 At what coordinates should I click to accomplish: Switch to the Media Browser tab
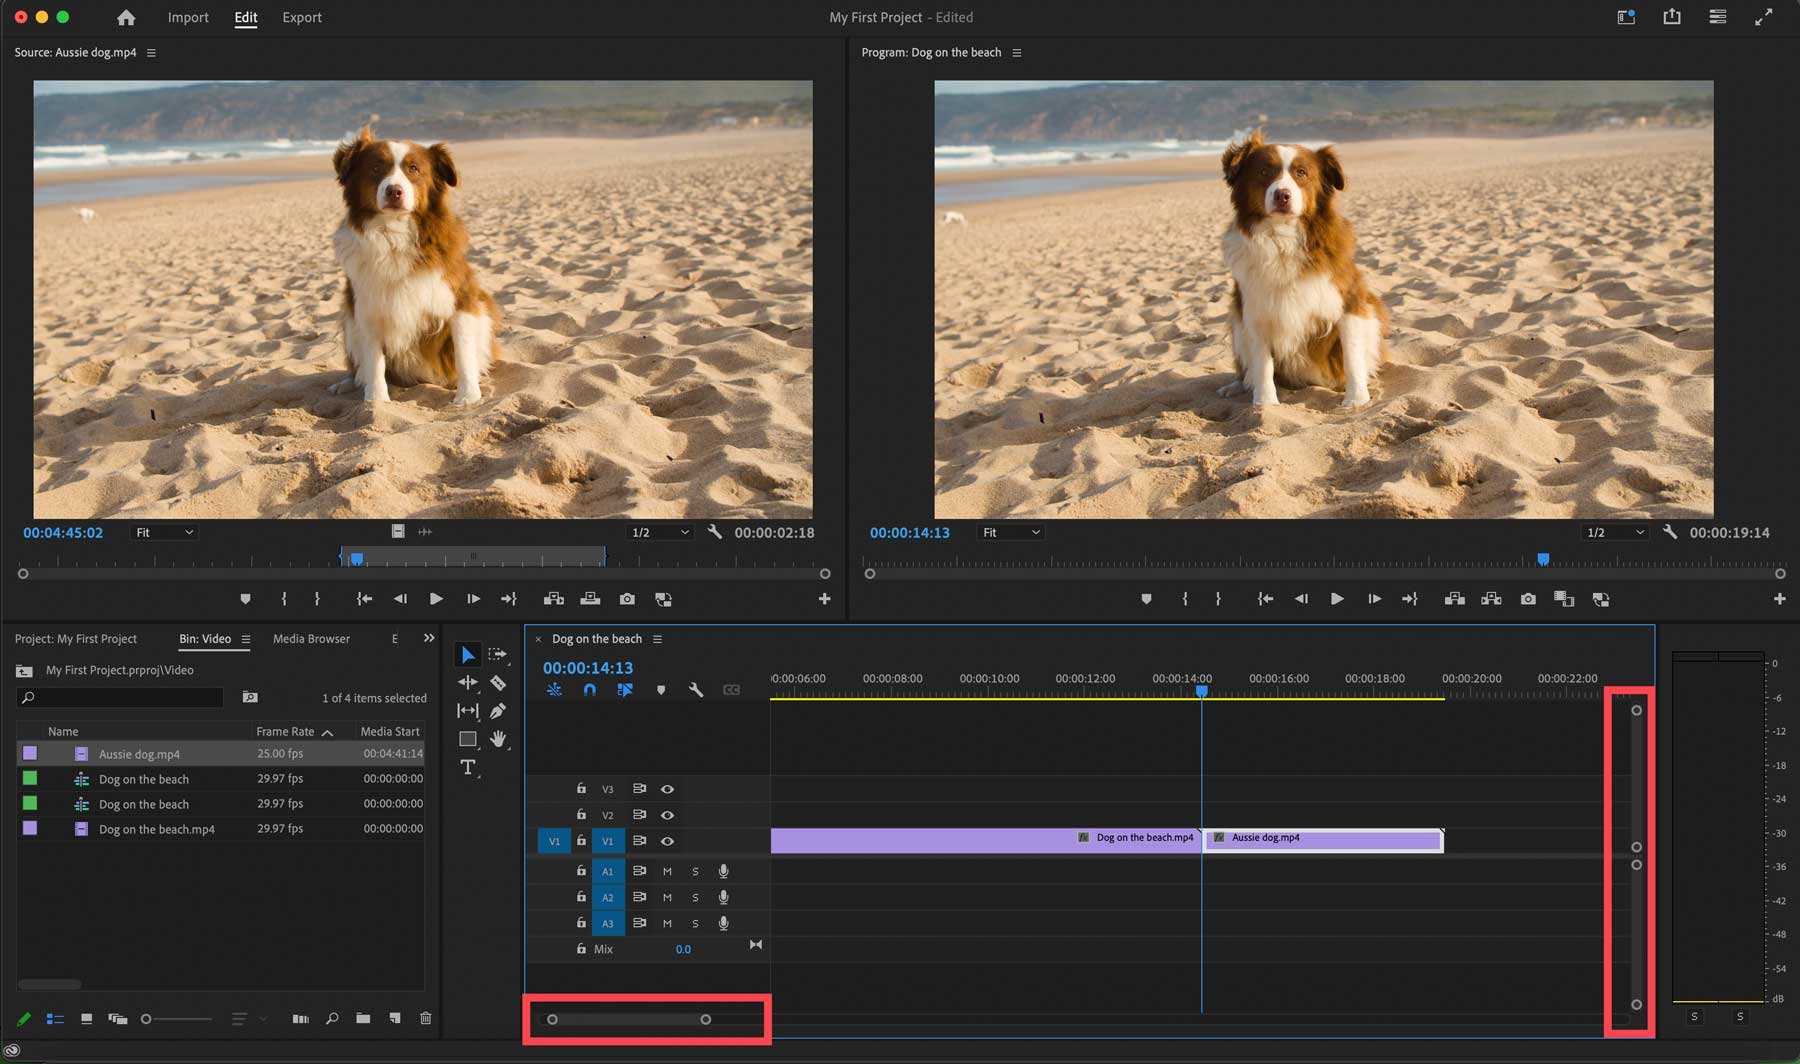310,638
